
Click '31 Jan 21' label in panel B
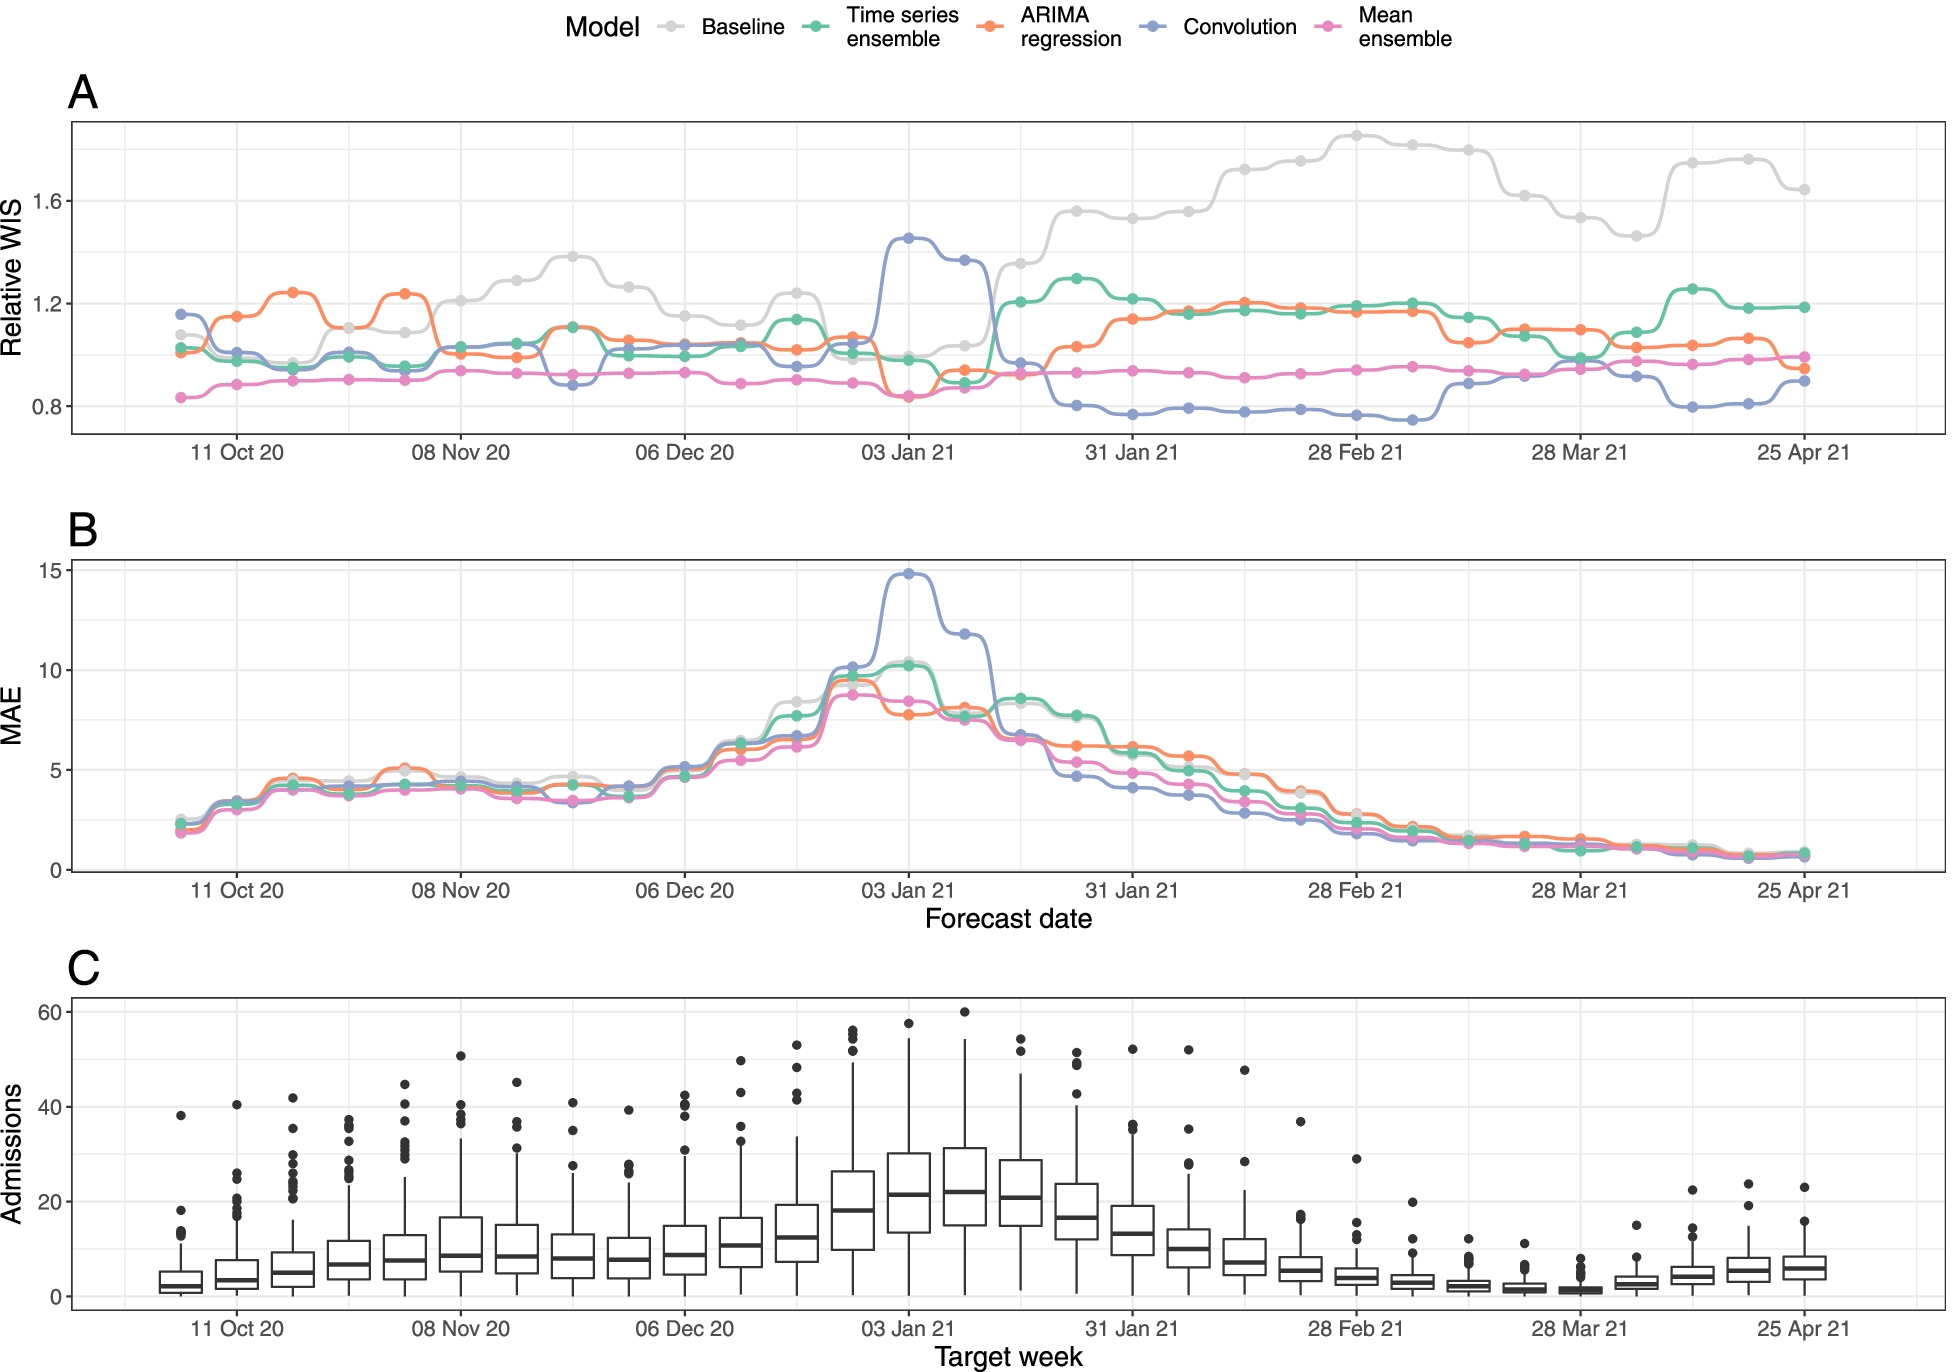click(x=1132, y=891)
